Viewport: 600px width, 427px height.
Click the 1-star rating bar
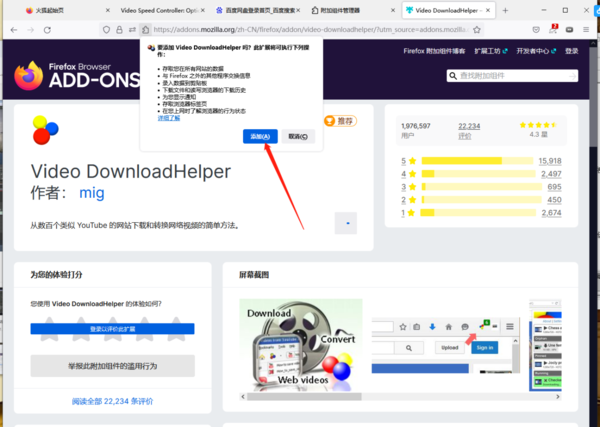(478, 213)
